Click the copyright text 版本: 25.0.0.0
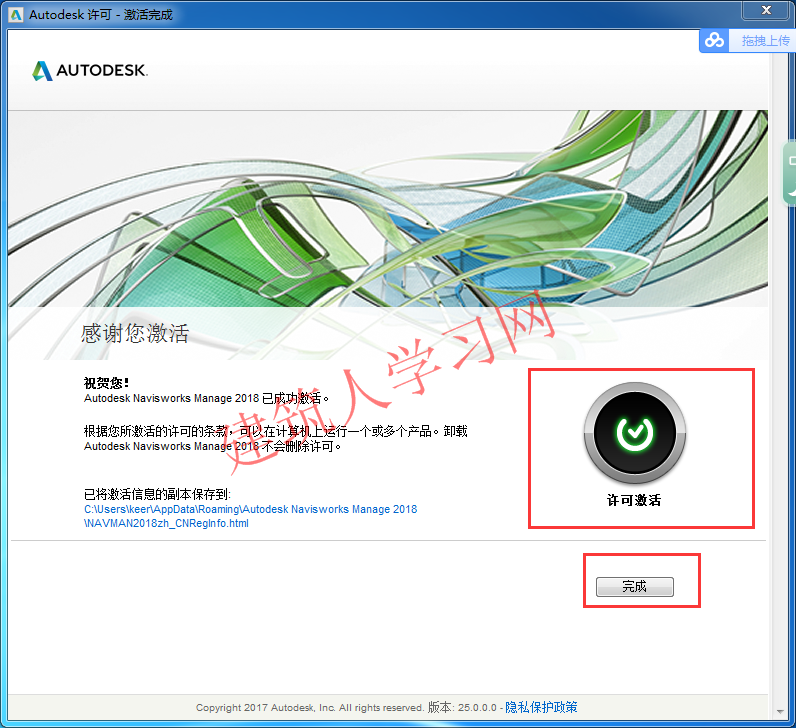 (462, 707)
